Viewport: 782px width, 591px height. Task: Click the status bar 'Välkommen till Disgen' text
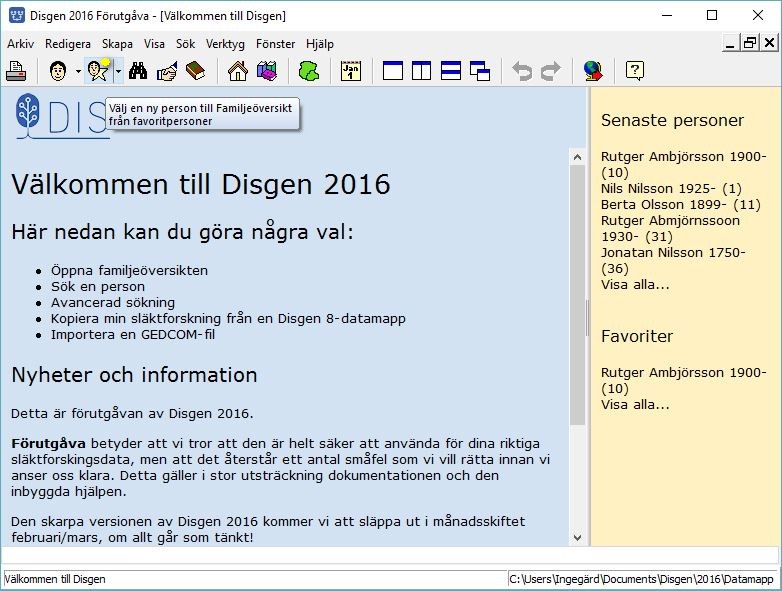click(55, 579)
